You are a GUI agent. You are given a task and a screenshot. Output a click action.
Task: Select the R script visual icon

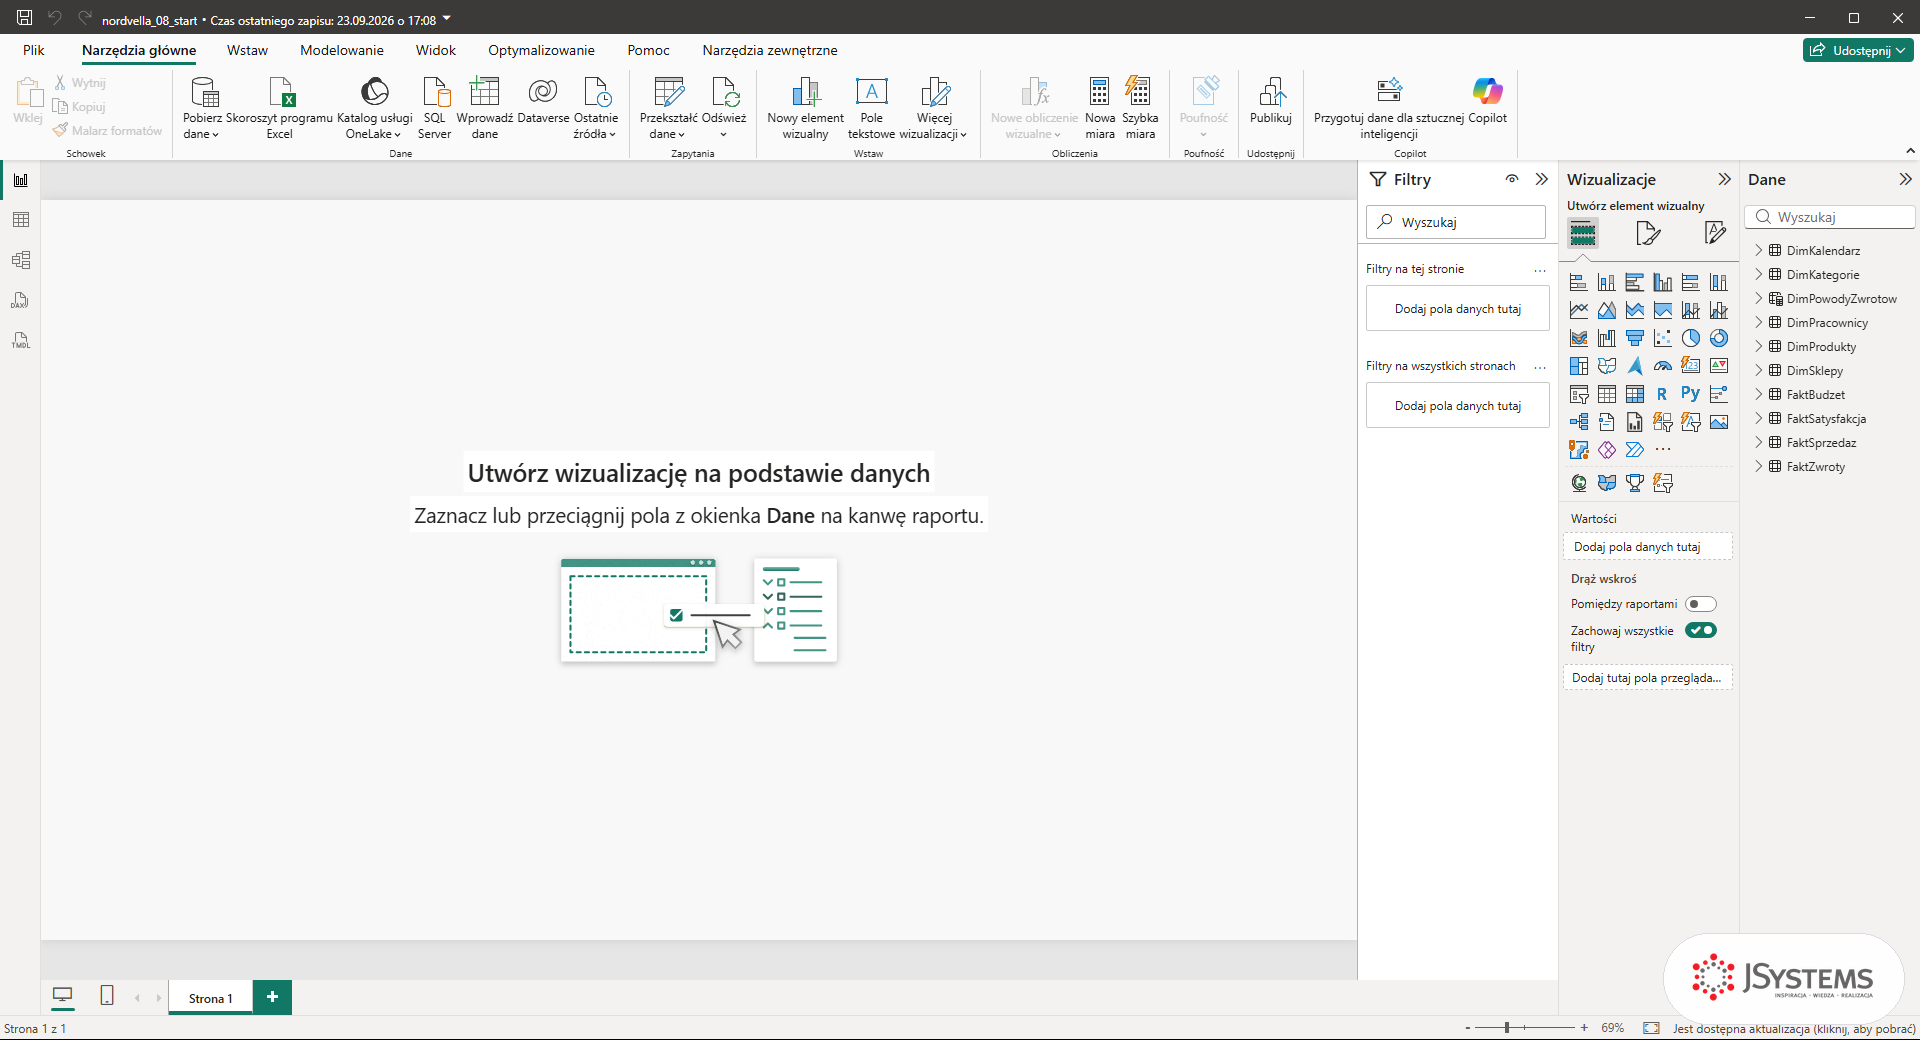1662,394
